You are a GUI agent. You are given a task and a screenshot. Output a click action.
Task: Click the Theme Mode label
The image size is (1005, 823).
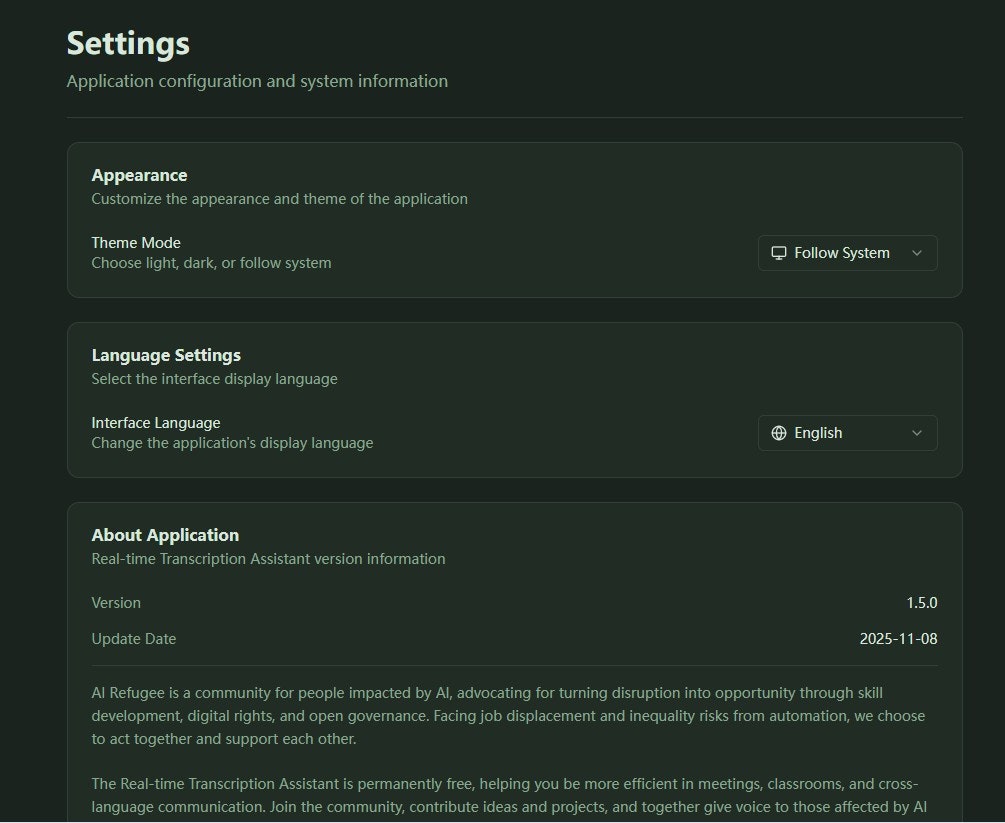coord(135,243)
